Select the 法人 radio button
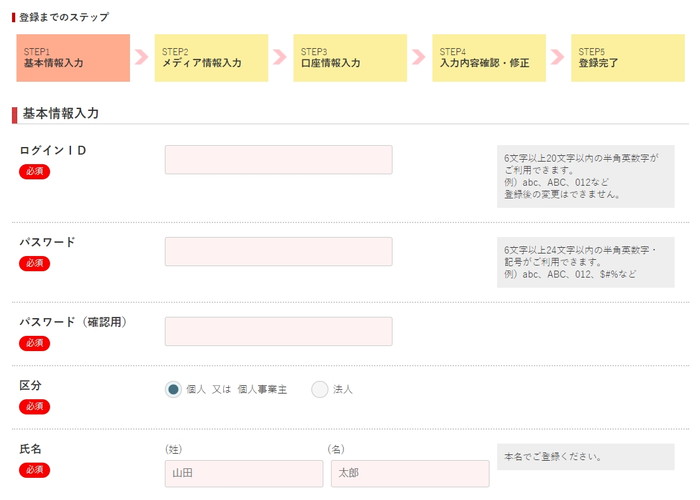This screenshot has width=700, height=500. pos(320,389)
